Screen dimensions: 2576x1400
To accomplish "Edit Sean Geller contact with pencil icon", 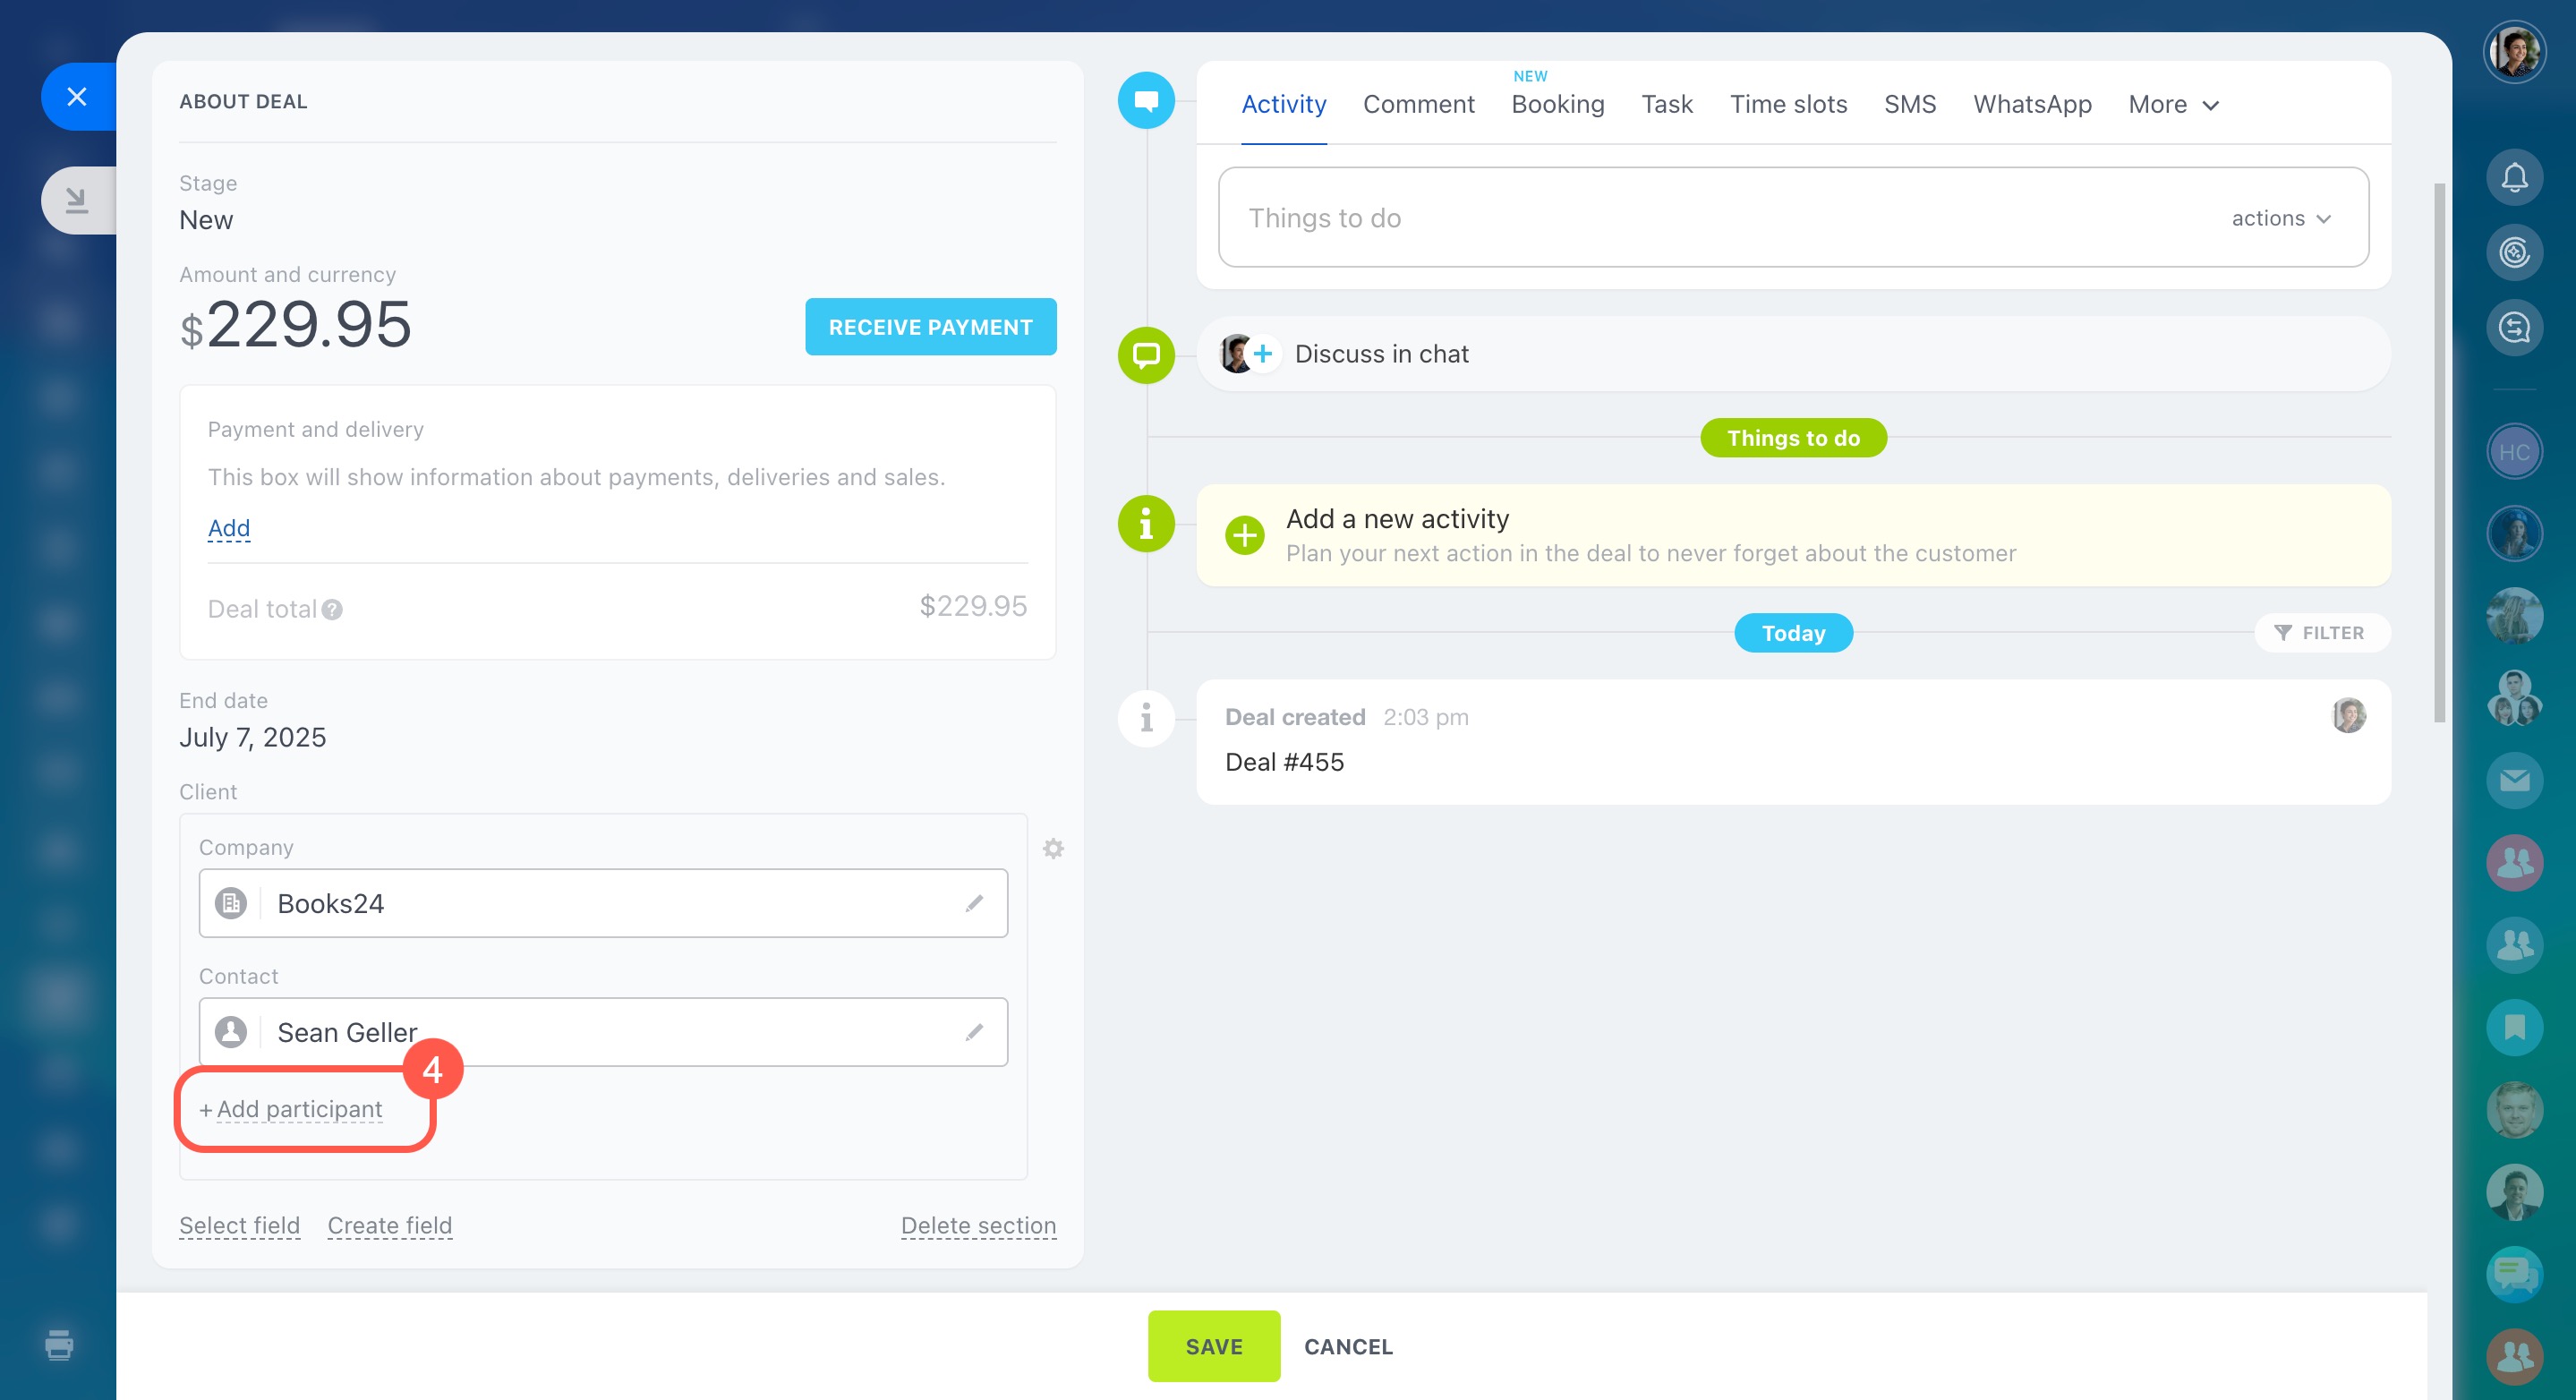I will click(x=974, y=1032).
